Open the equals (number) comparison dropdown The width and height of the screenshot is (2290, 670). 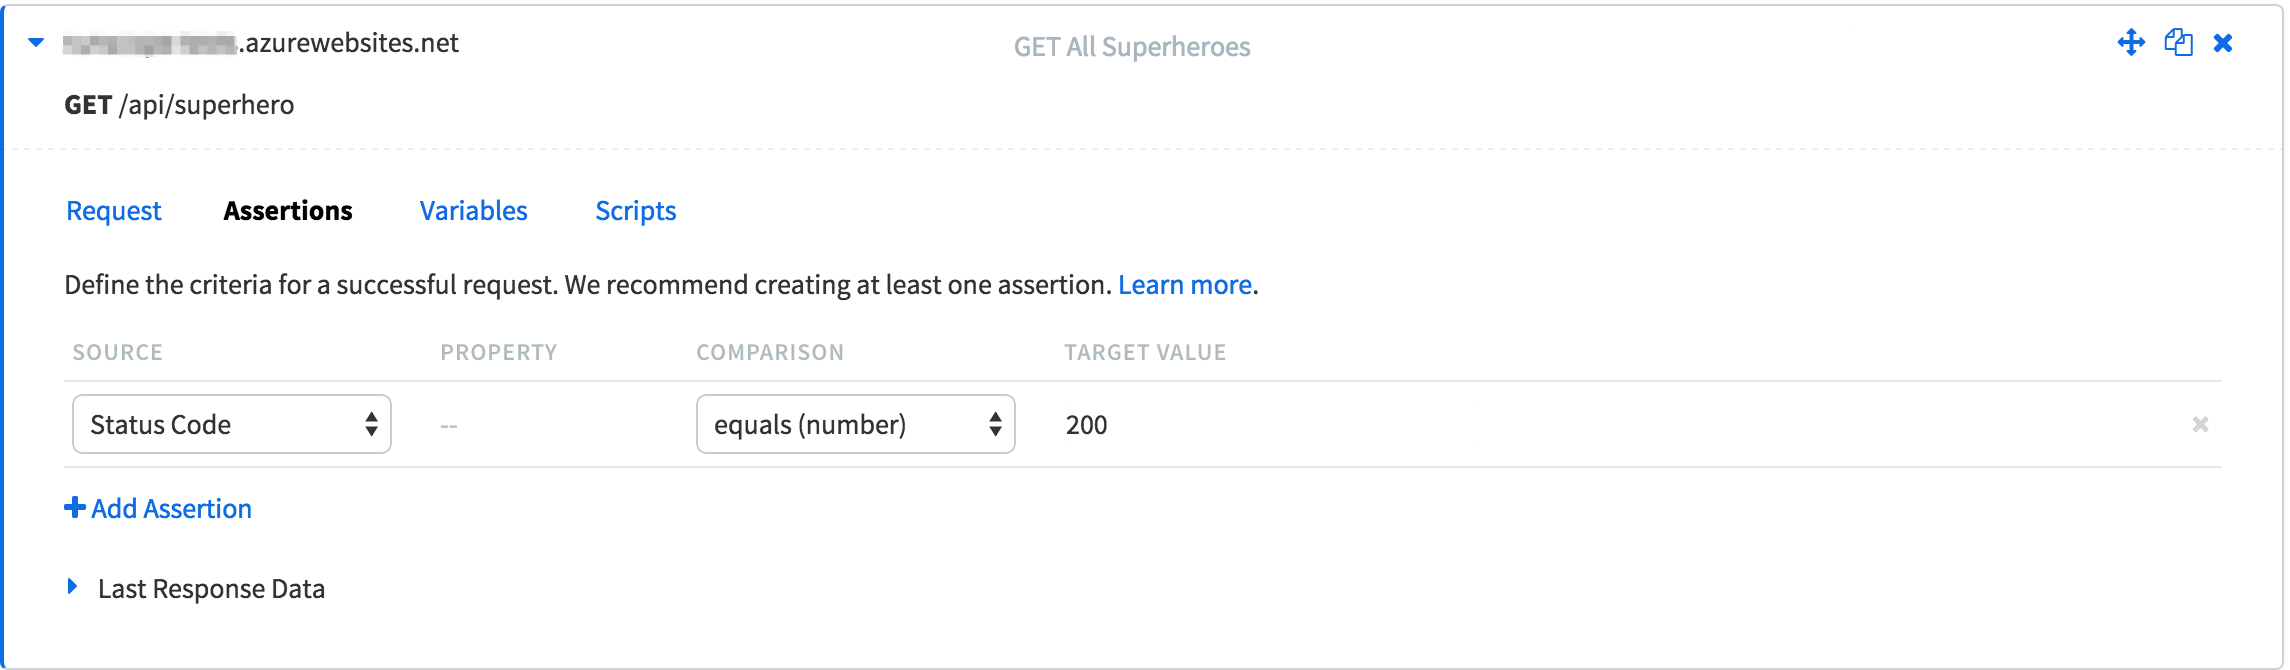tap(856, 424)
